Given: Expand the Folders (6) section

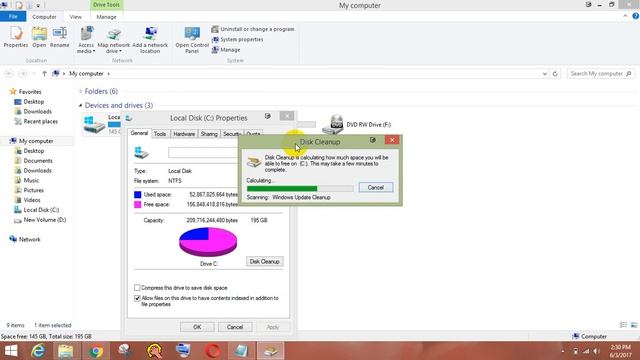Looking at the screenshot, I should (80, 91).
